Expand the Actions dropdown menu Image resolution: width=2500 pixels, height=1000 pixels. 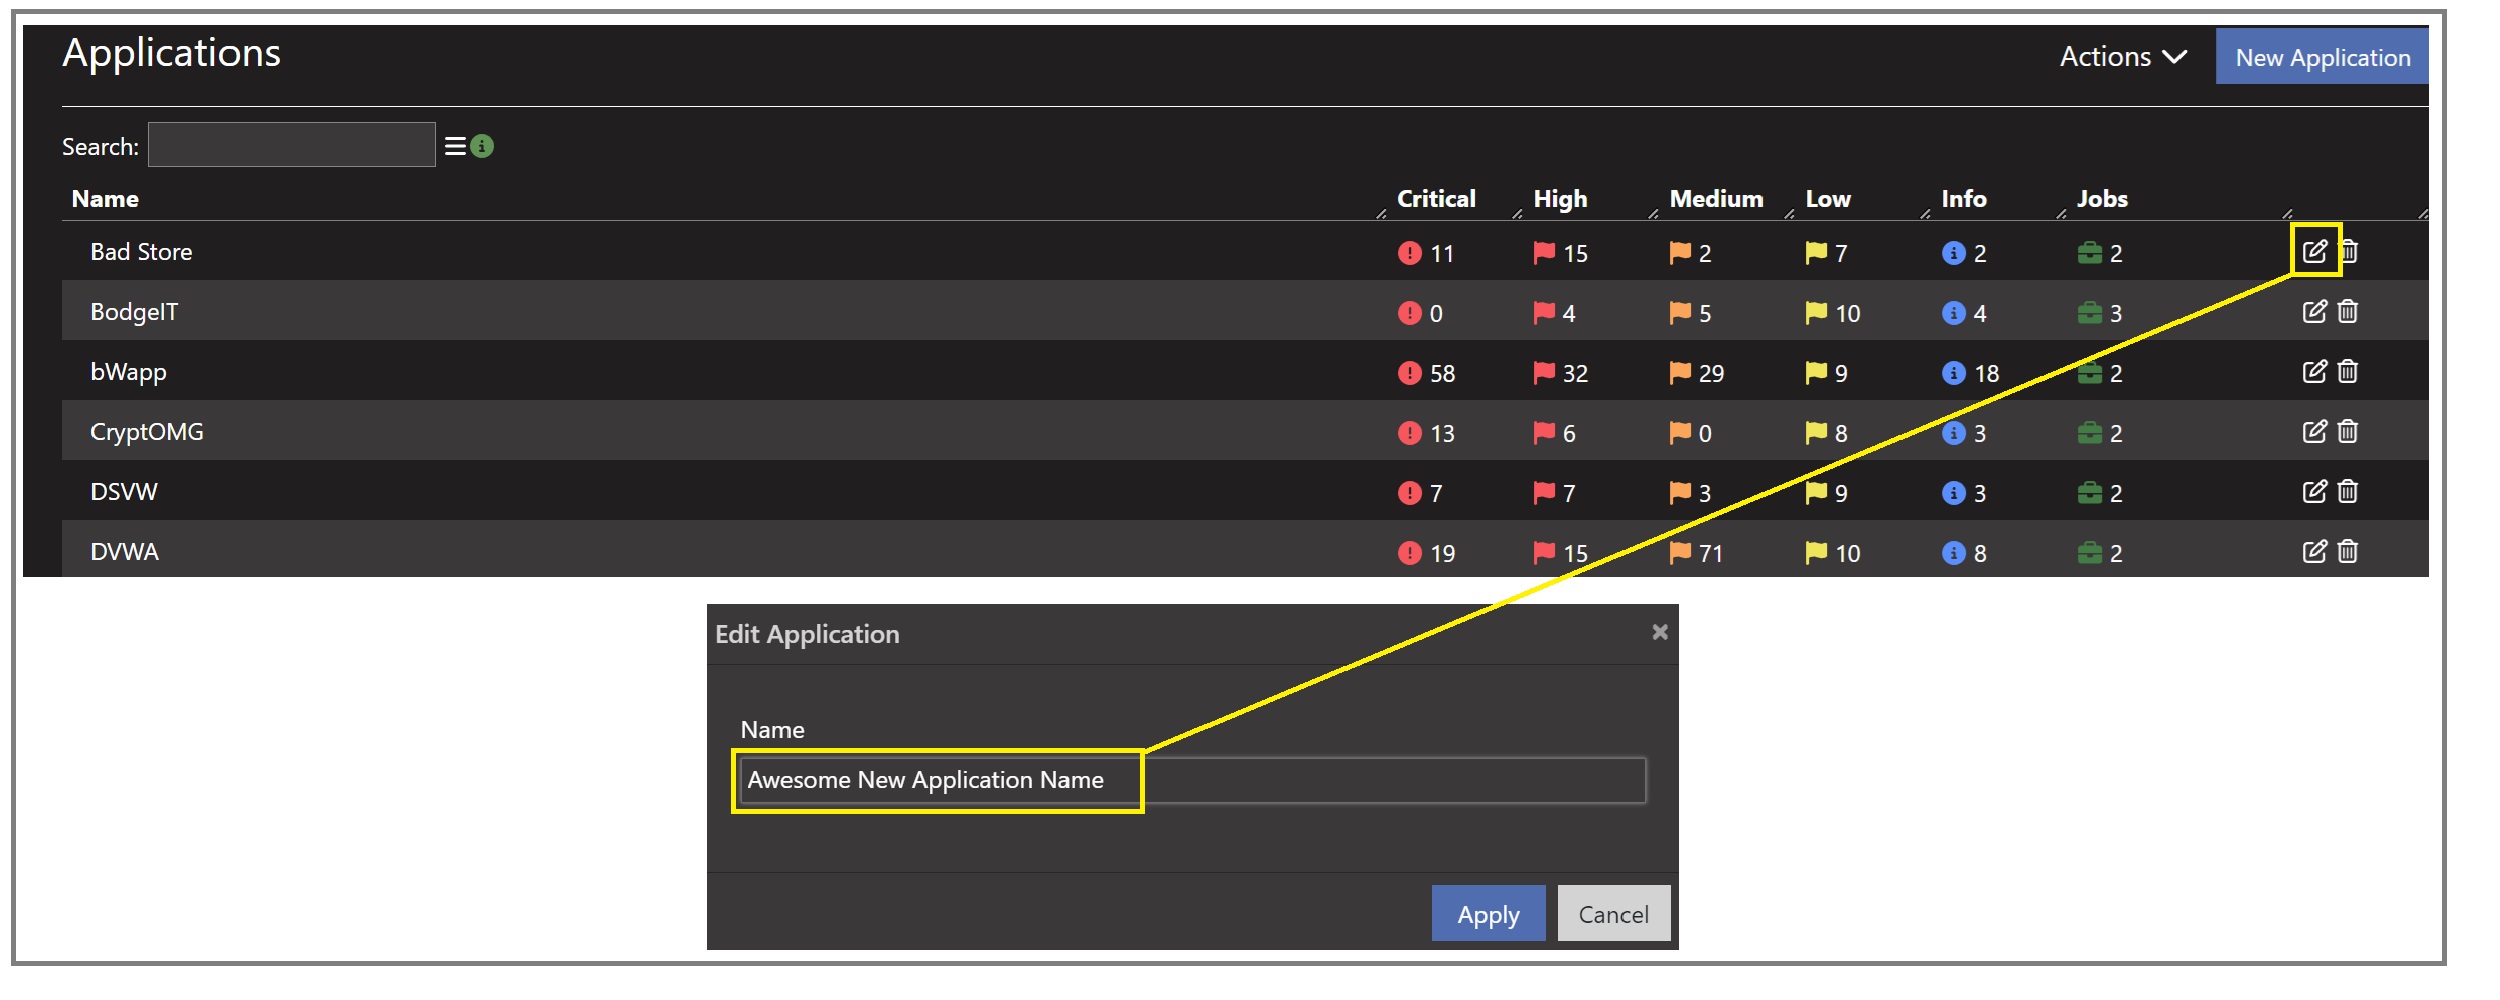[x=2122, y=57]
